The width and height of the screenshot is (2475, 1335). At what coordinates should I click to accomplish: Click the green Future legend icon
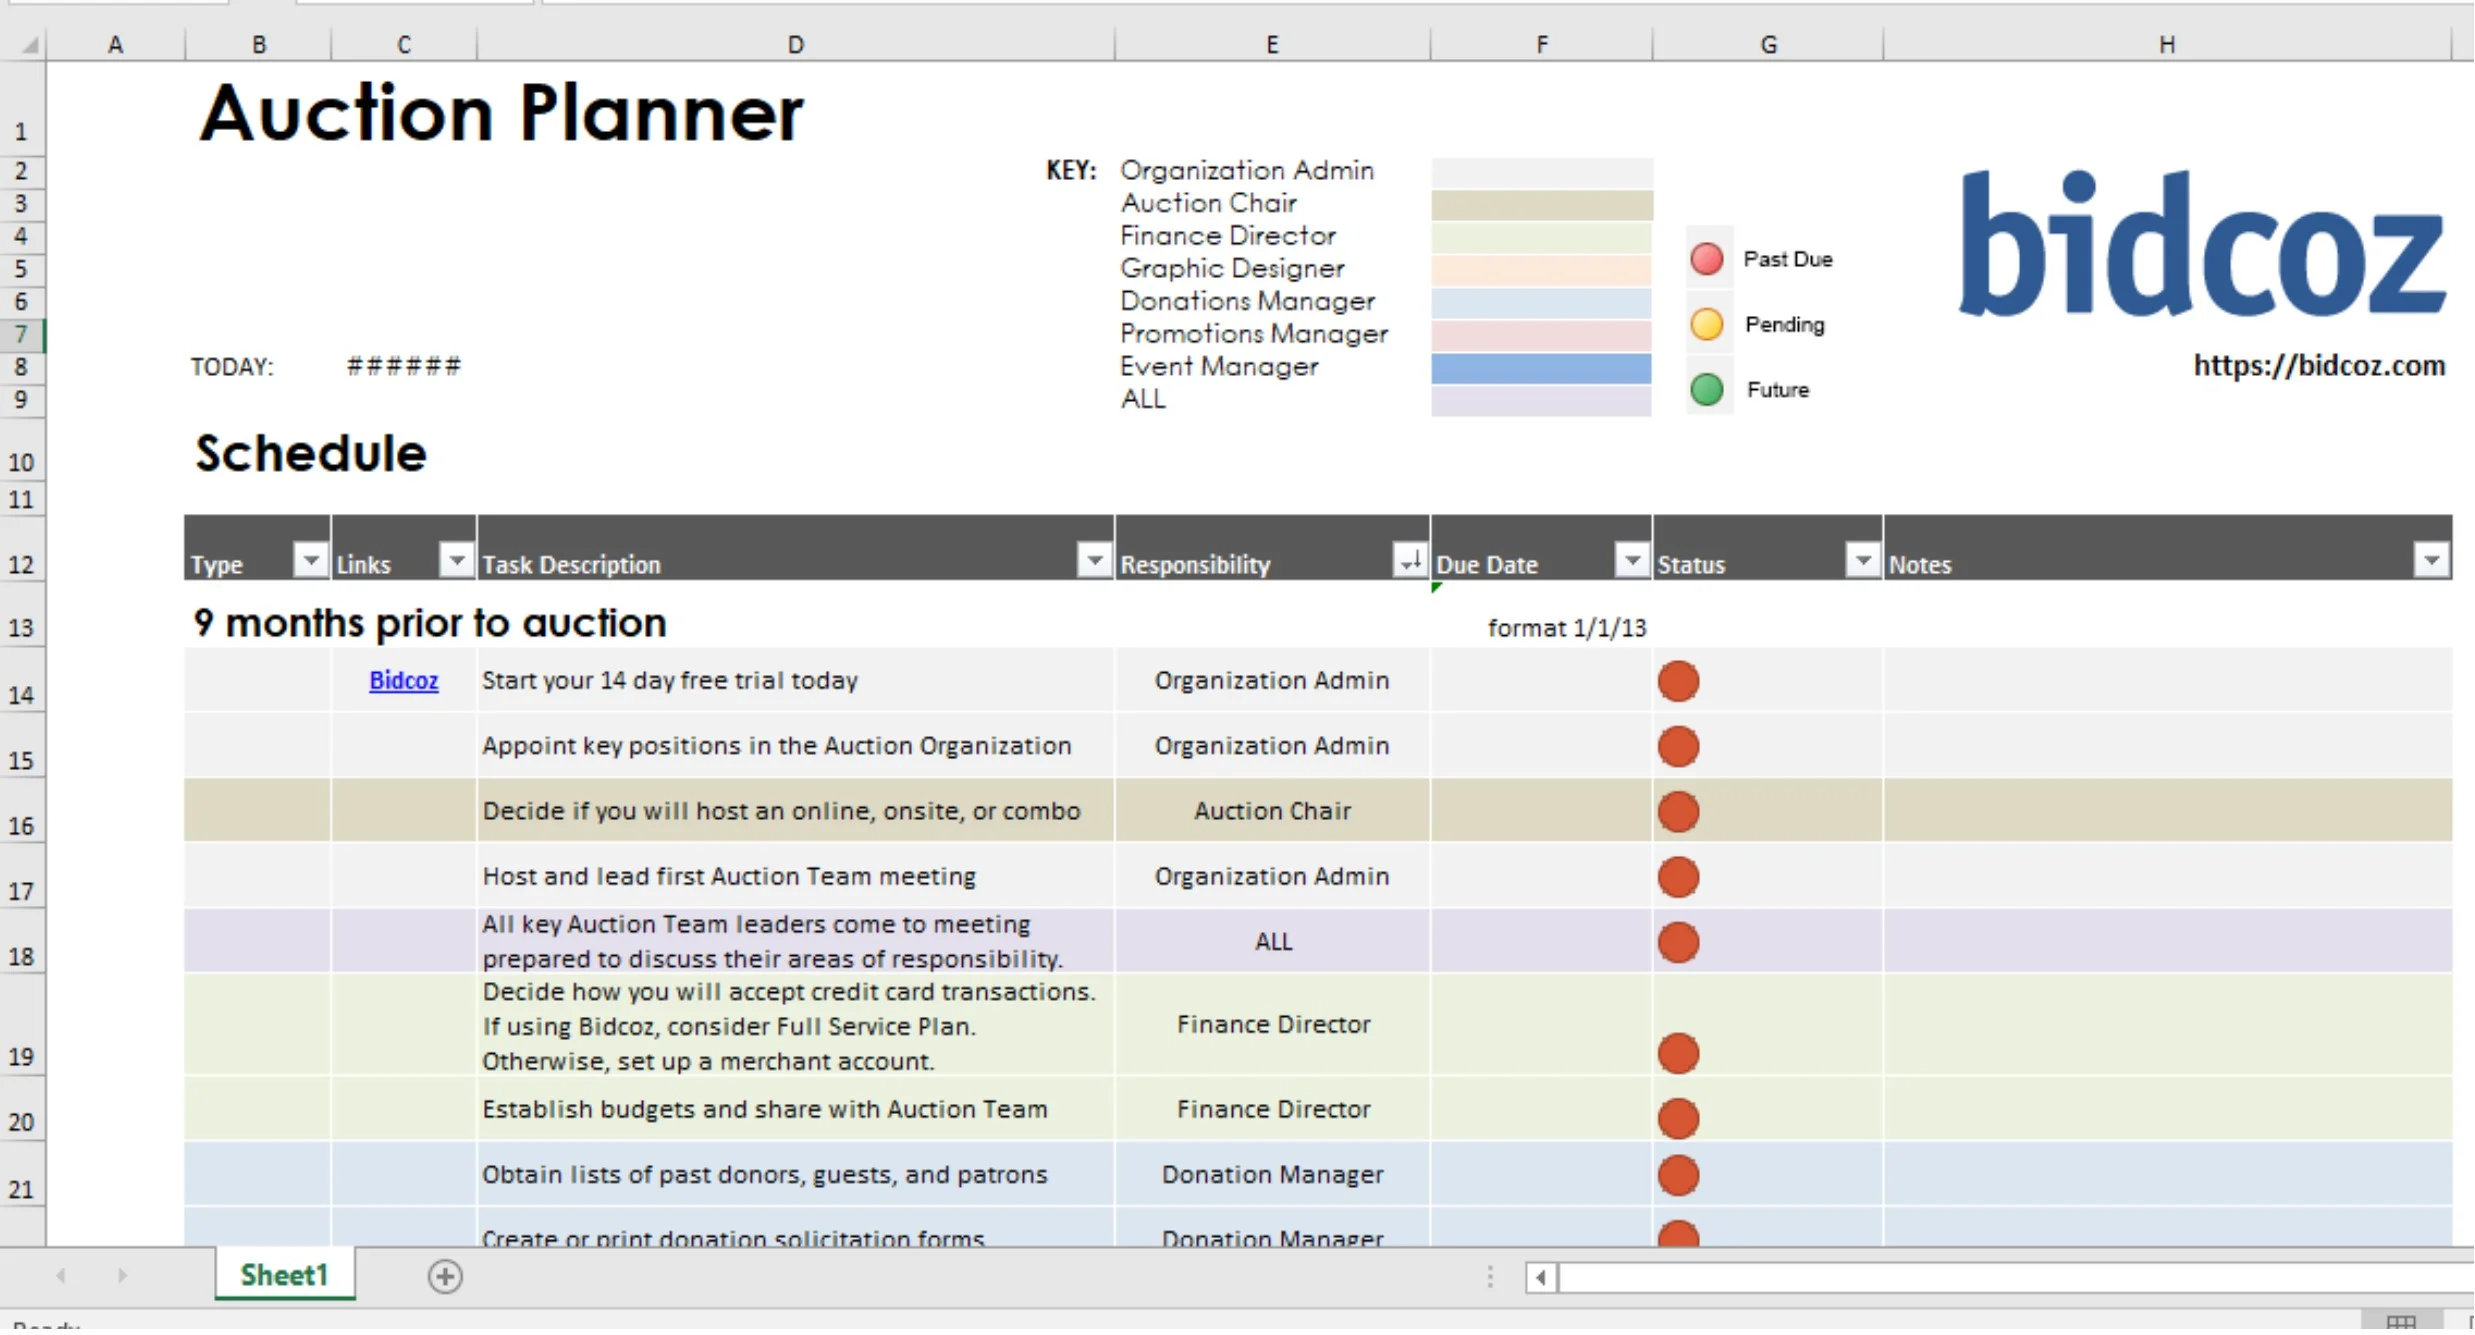1707,390
